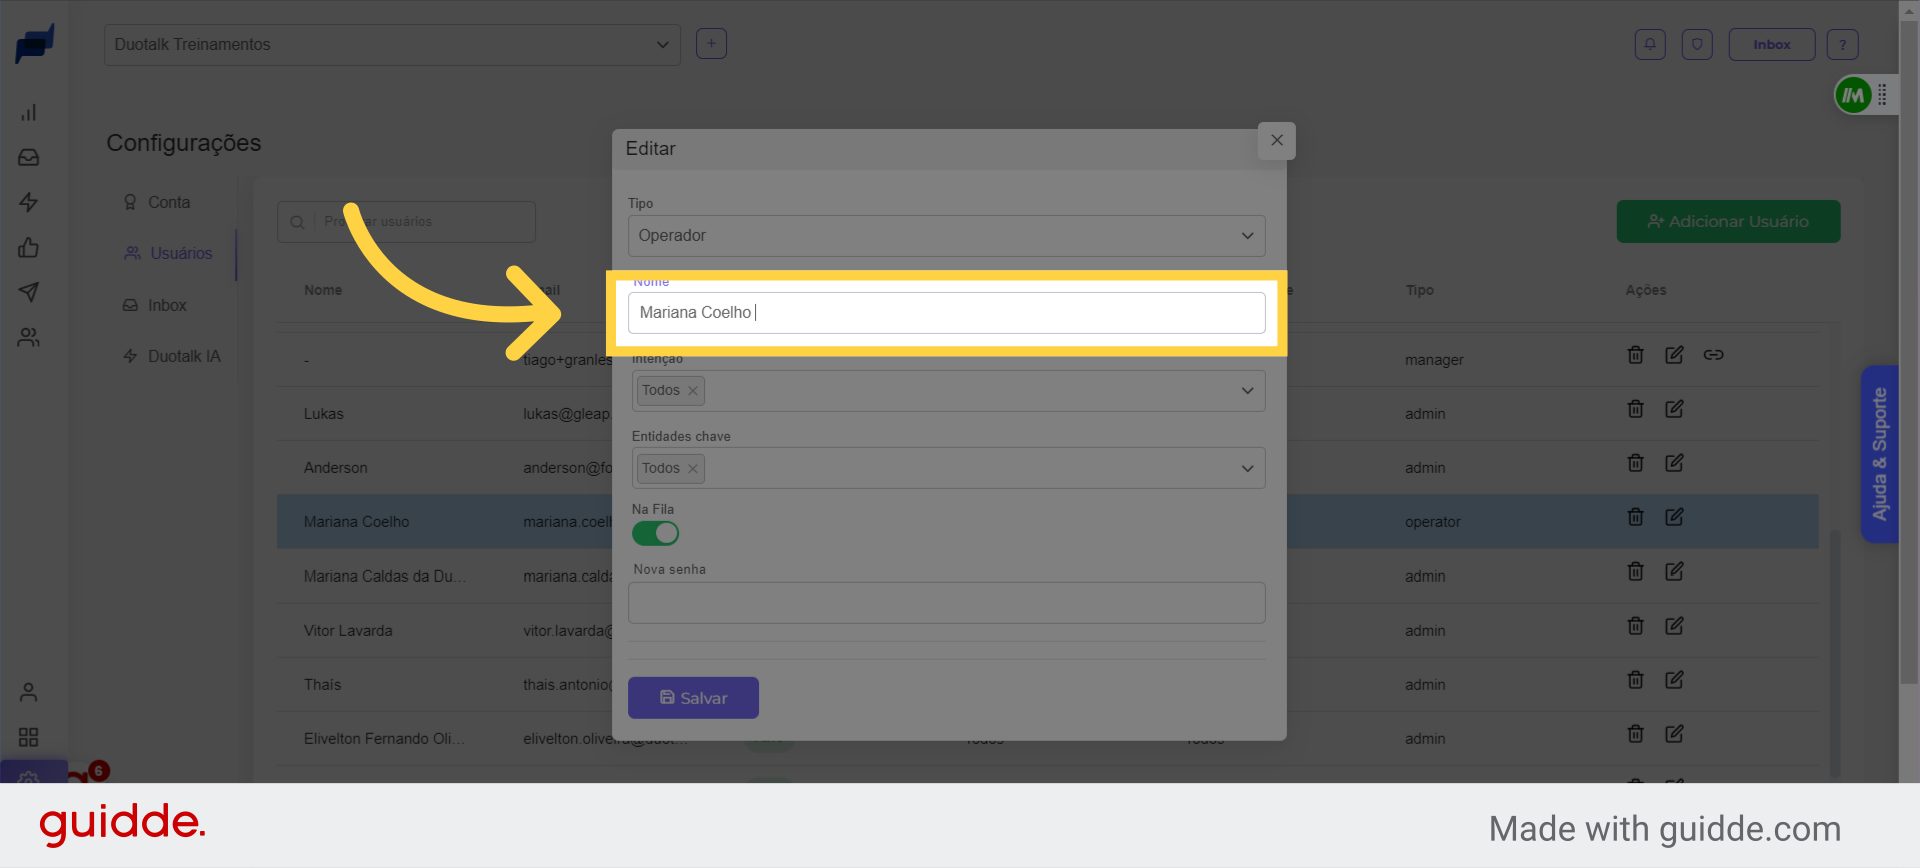1920x868 pixels.
Task: Close the Editar dialog
Action: (1277, 141)
